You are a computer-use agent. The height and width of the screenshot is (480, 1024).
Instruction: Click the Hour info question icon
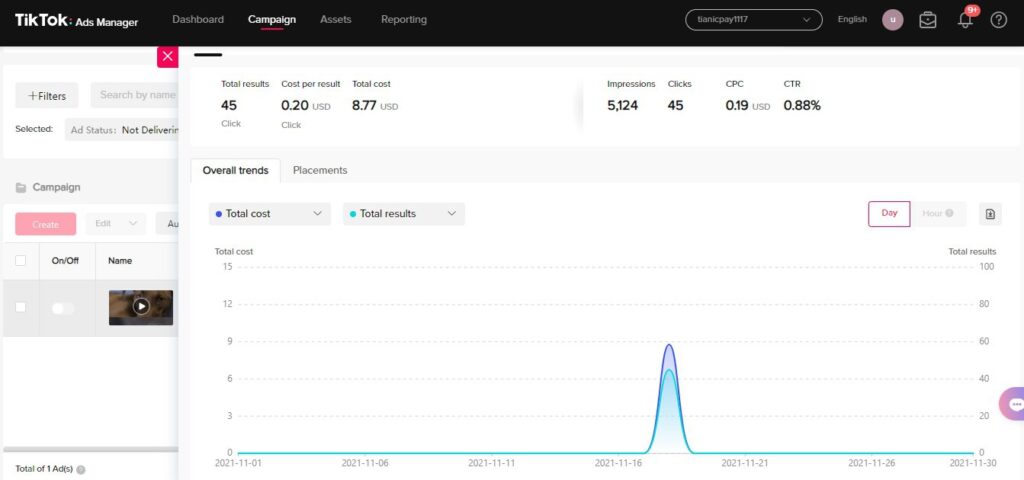pyautogui.click(x=949, y=214)
